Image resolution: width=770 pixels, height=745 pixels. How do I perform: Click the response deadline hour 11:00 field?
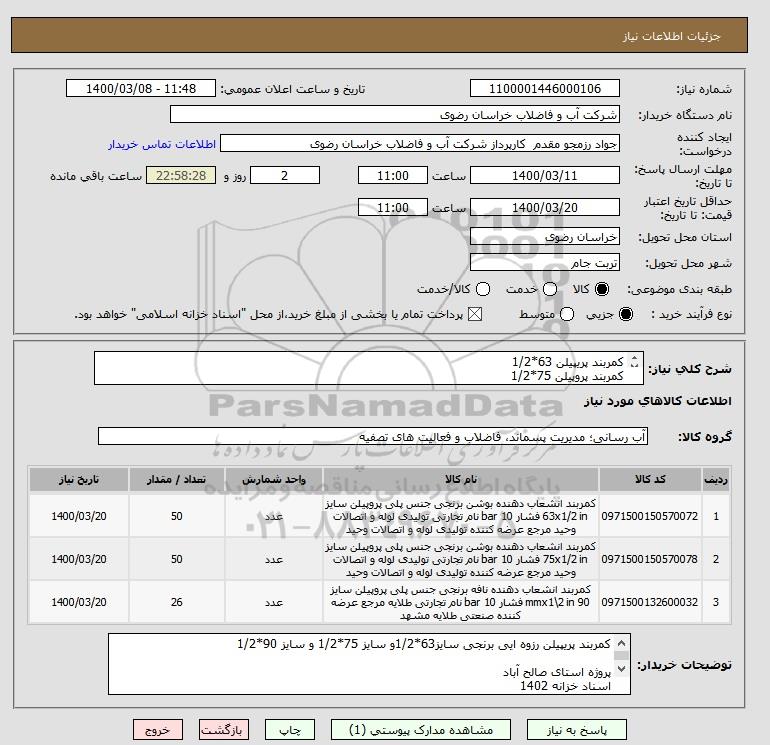(393, 175)
